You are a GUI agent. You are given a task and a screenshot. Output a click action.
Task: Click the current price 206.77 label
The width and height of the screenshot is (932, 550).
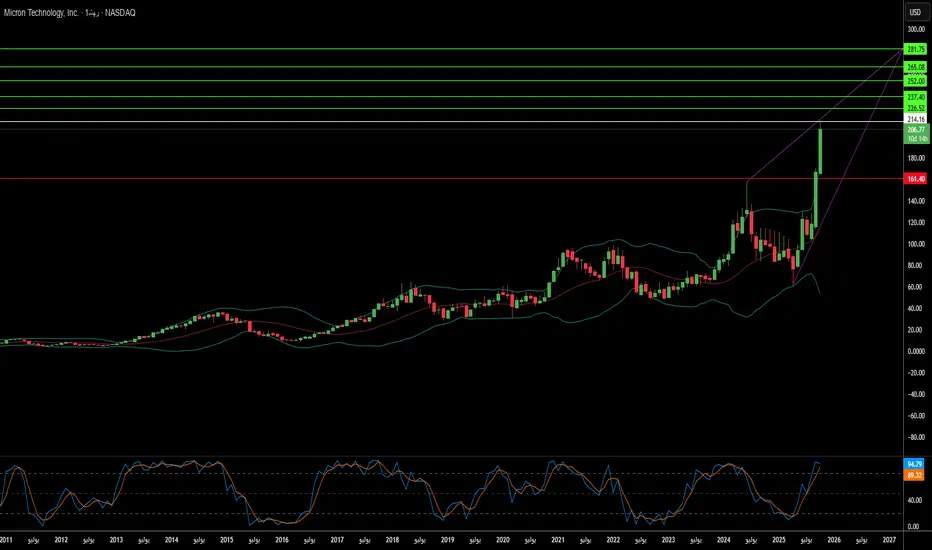[914, 130]
